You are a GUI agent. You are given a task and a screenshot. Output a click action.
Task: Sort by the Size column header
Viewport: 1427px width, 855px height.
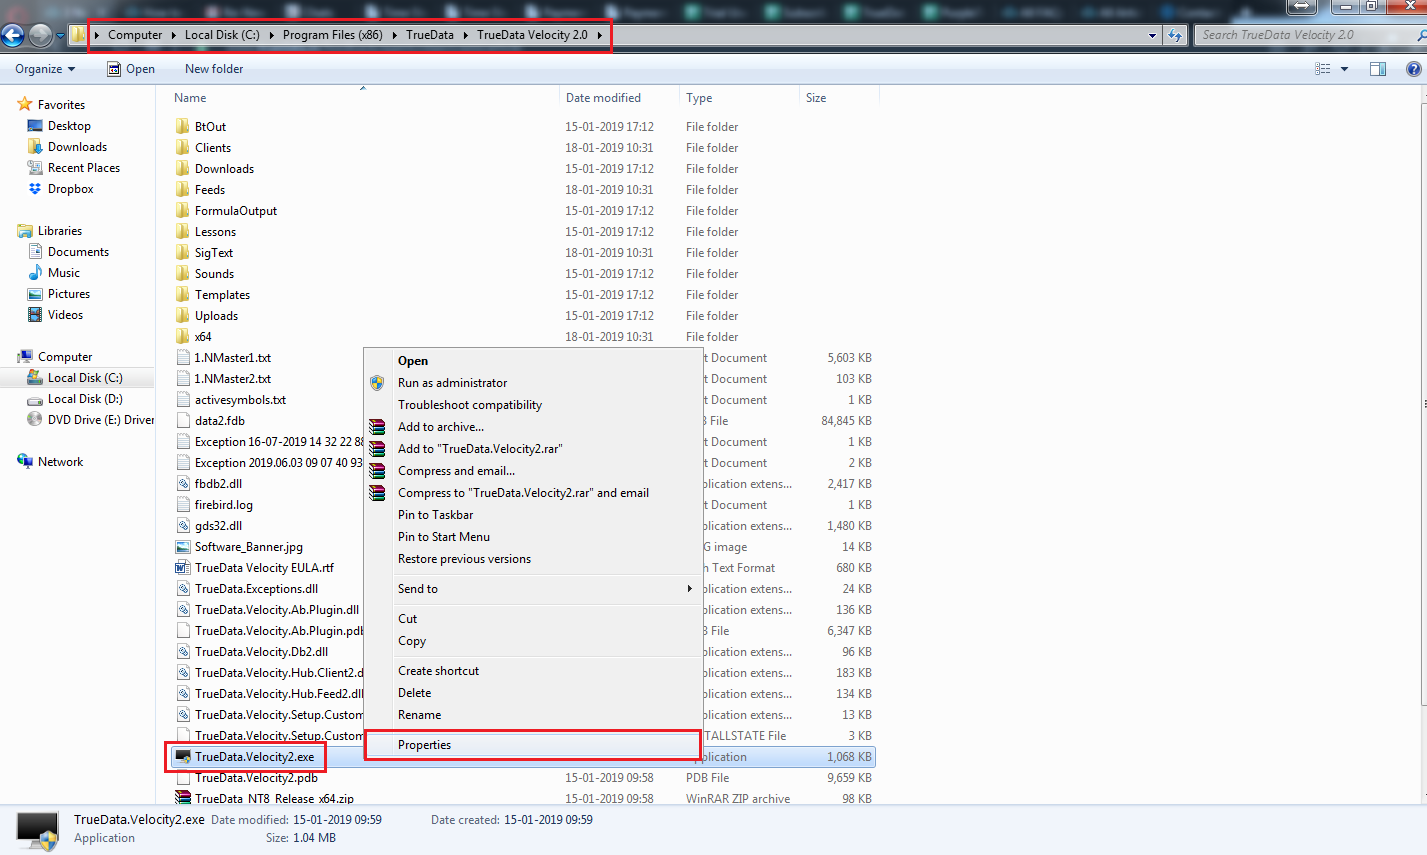click(x=816, y=98)
